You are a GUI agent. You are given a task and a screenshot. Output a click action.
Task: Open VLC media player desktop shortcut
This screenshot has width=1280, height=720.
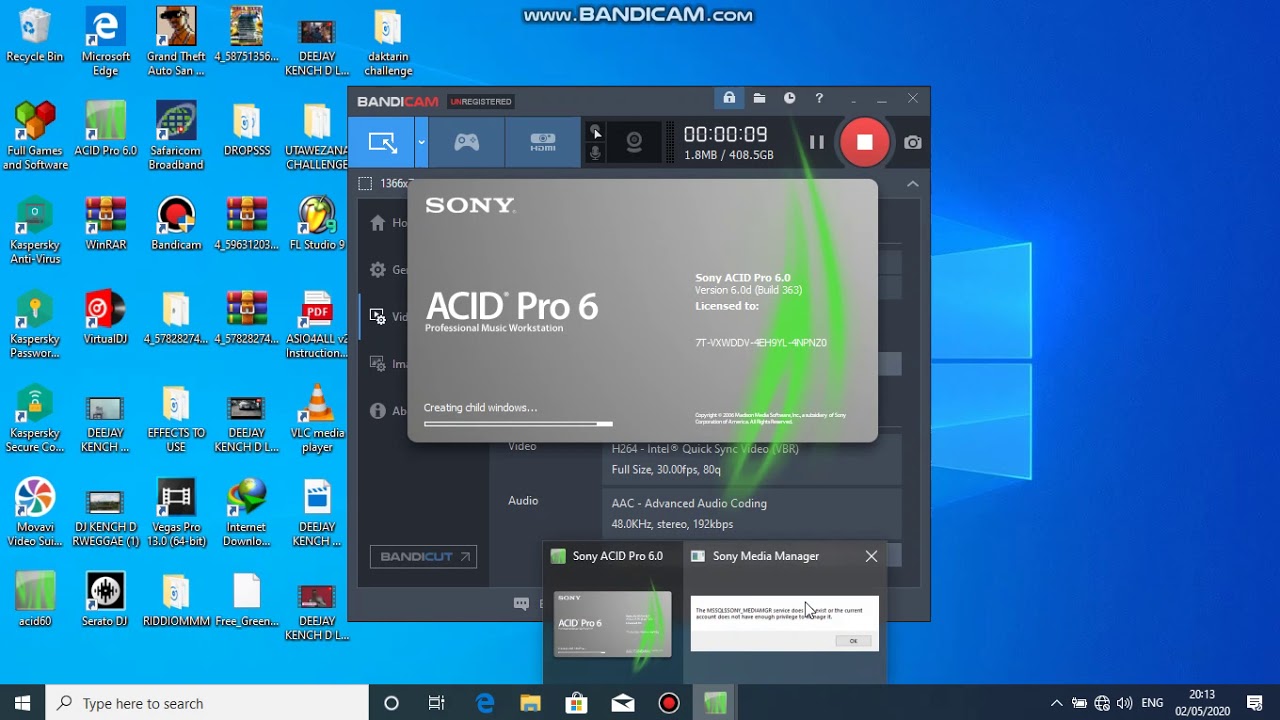pos(317,418)
